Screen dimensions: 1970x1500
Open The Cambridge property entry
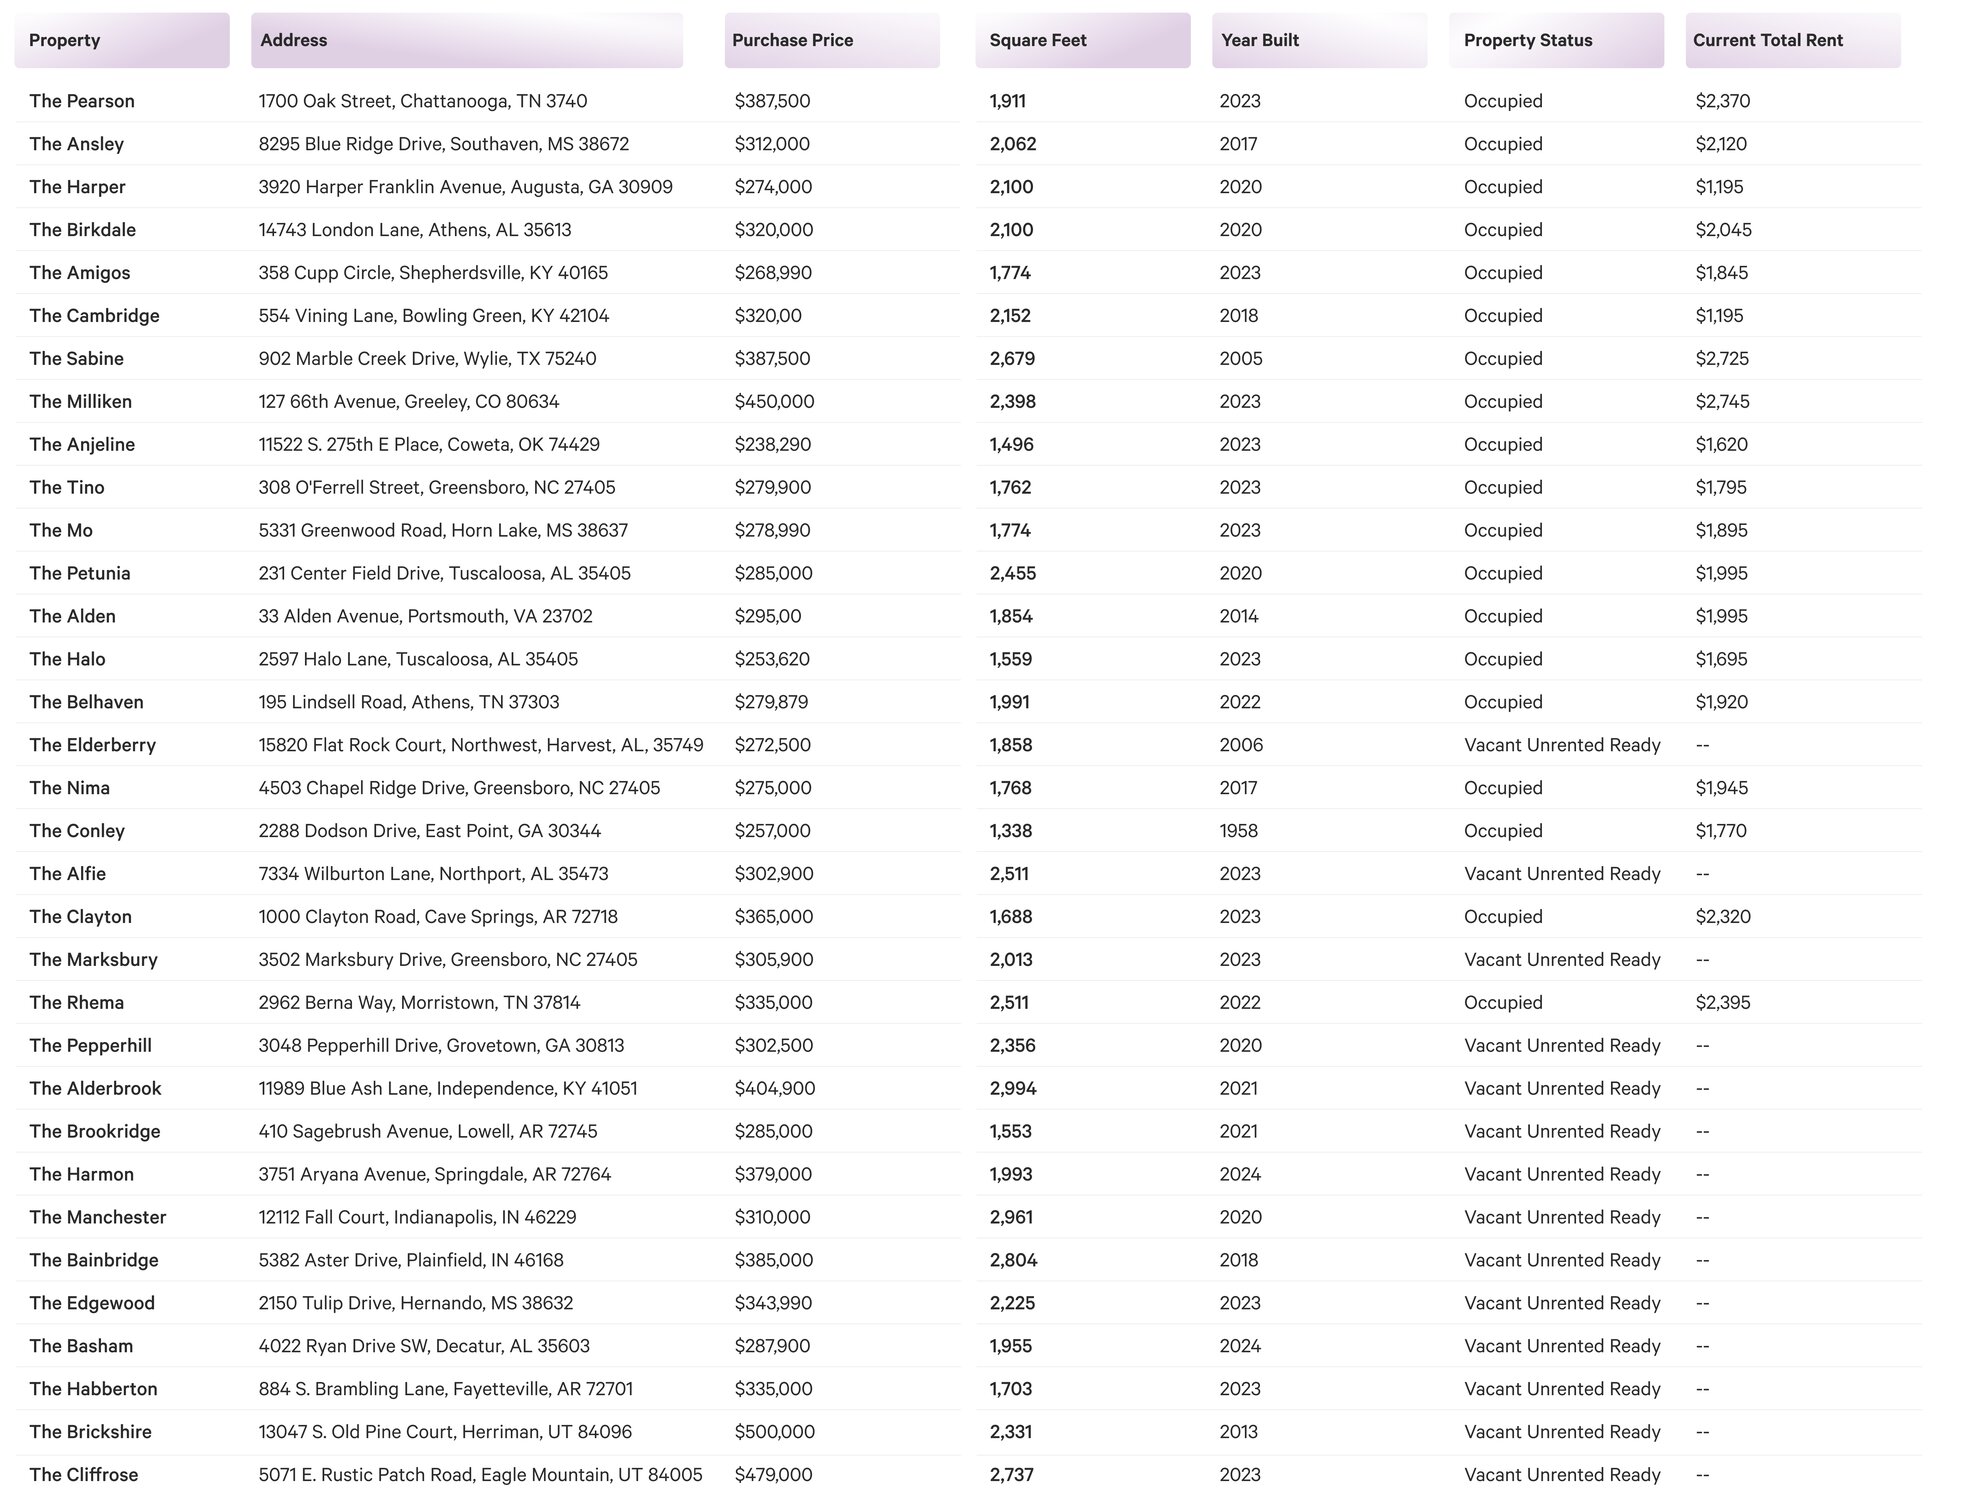(x=95, y=316)
